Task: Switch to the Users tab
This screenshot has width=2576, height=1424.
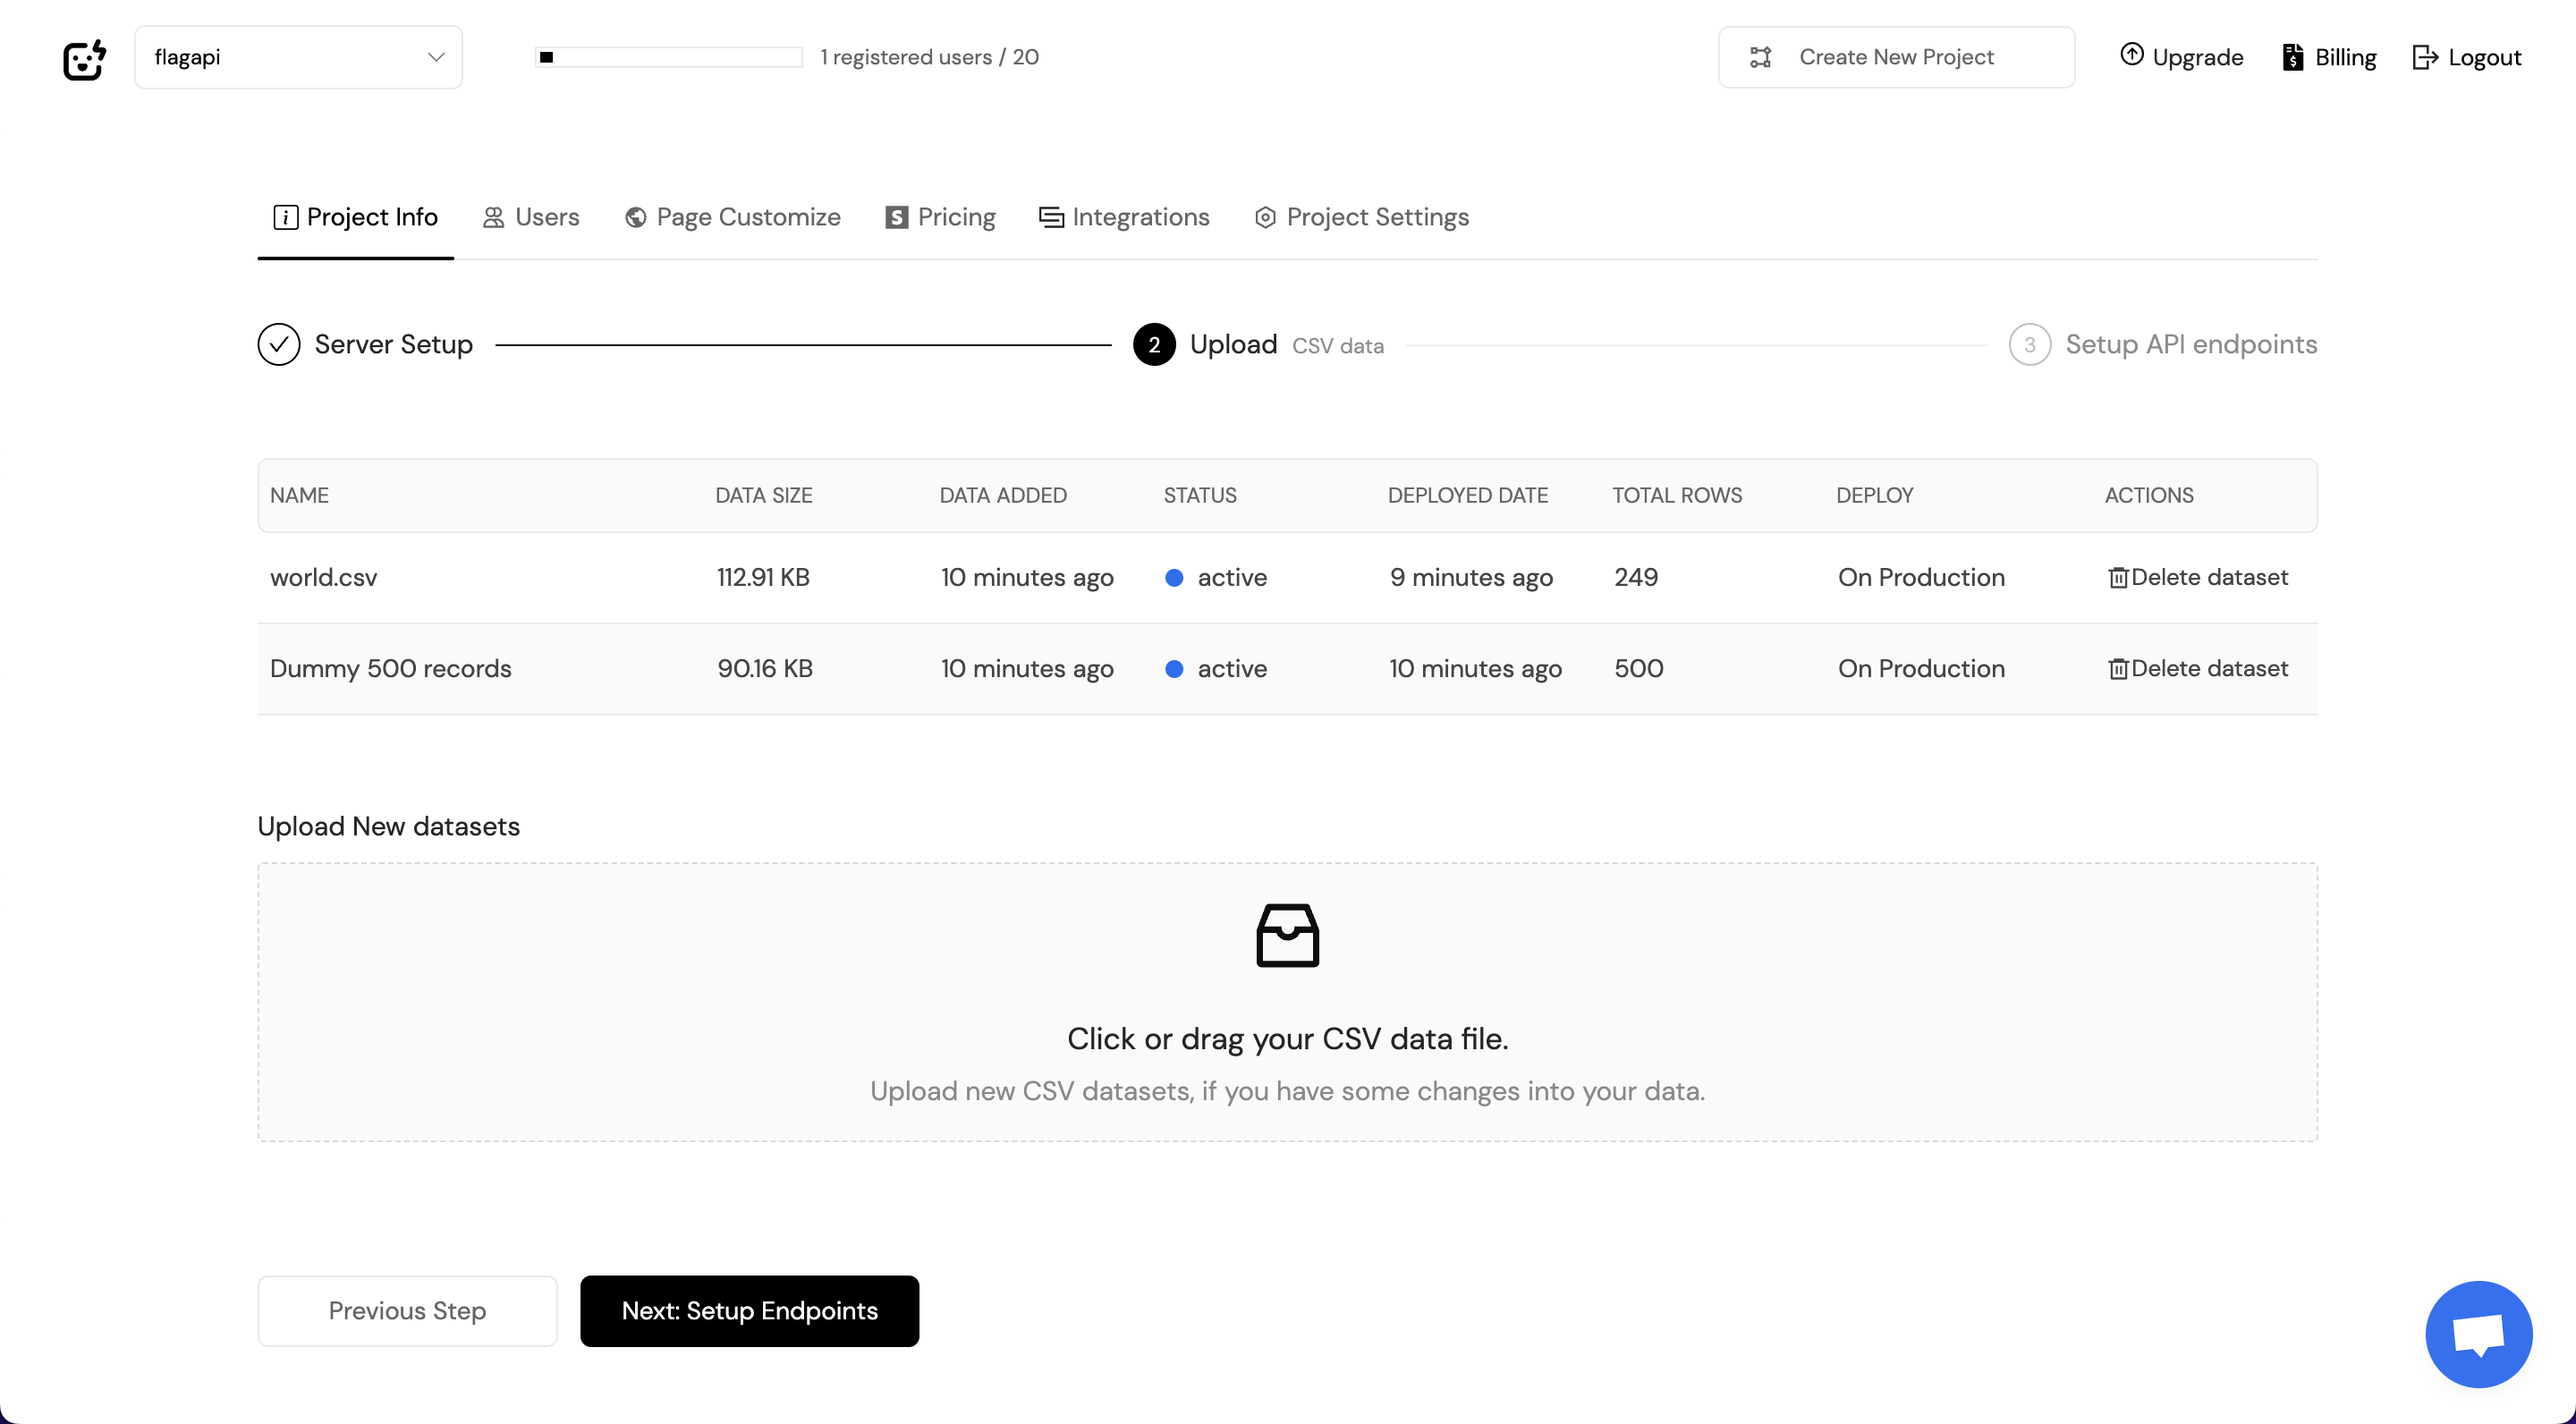Action: click(530, 217)
